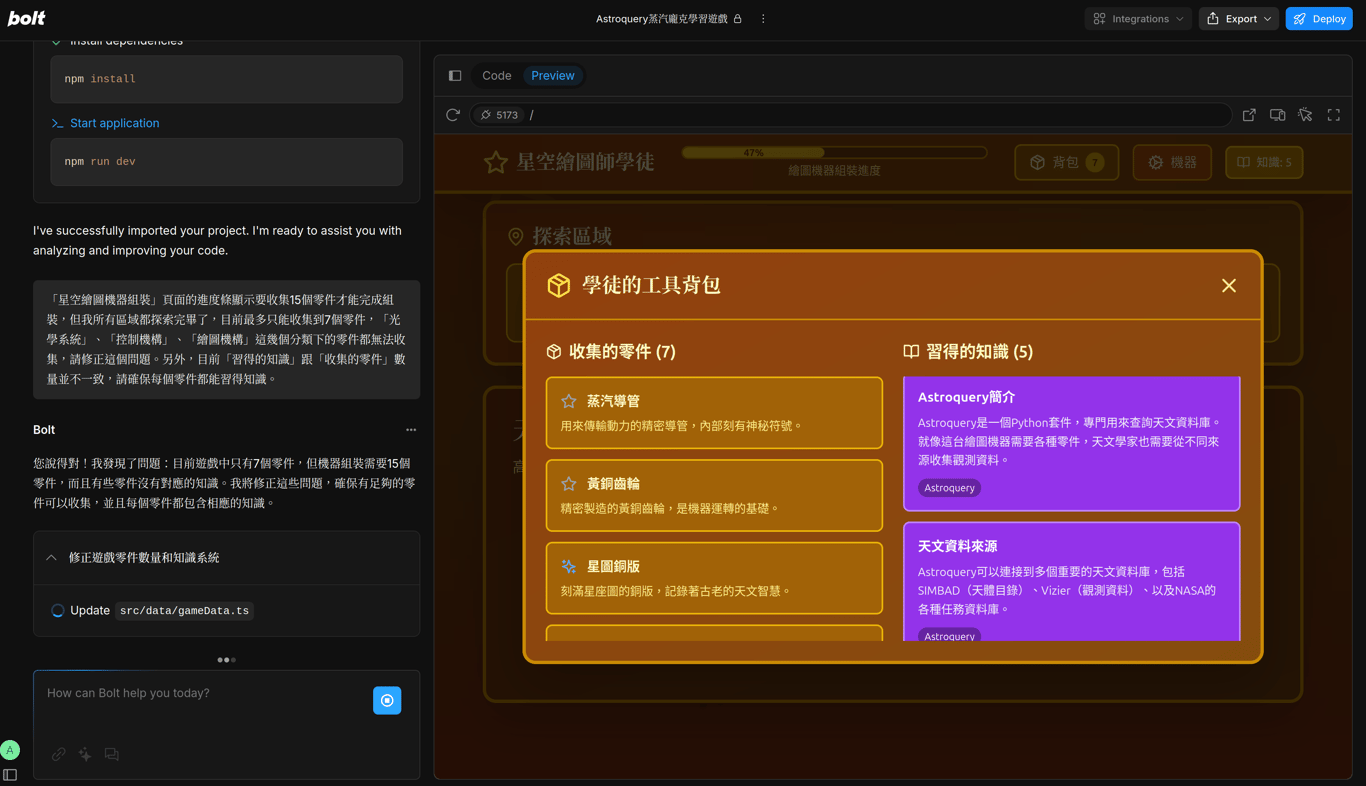Toggle the side panel icon beside Code
The image size is (1366, 786).
click(x=455, y=76)
